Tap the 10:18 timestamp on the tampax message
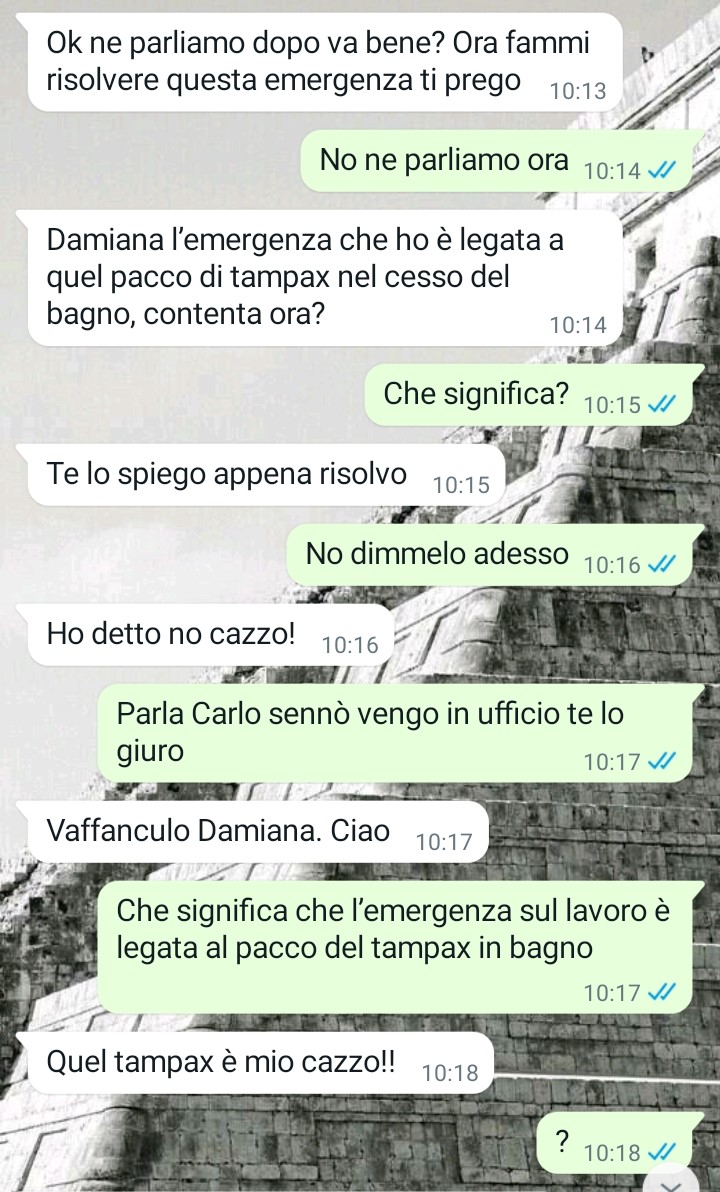 pyautogui.click(x=450, y=1073)
